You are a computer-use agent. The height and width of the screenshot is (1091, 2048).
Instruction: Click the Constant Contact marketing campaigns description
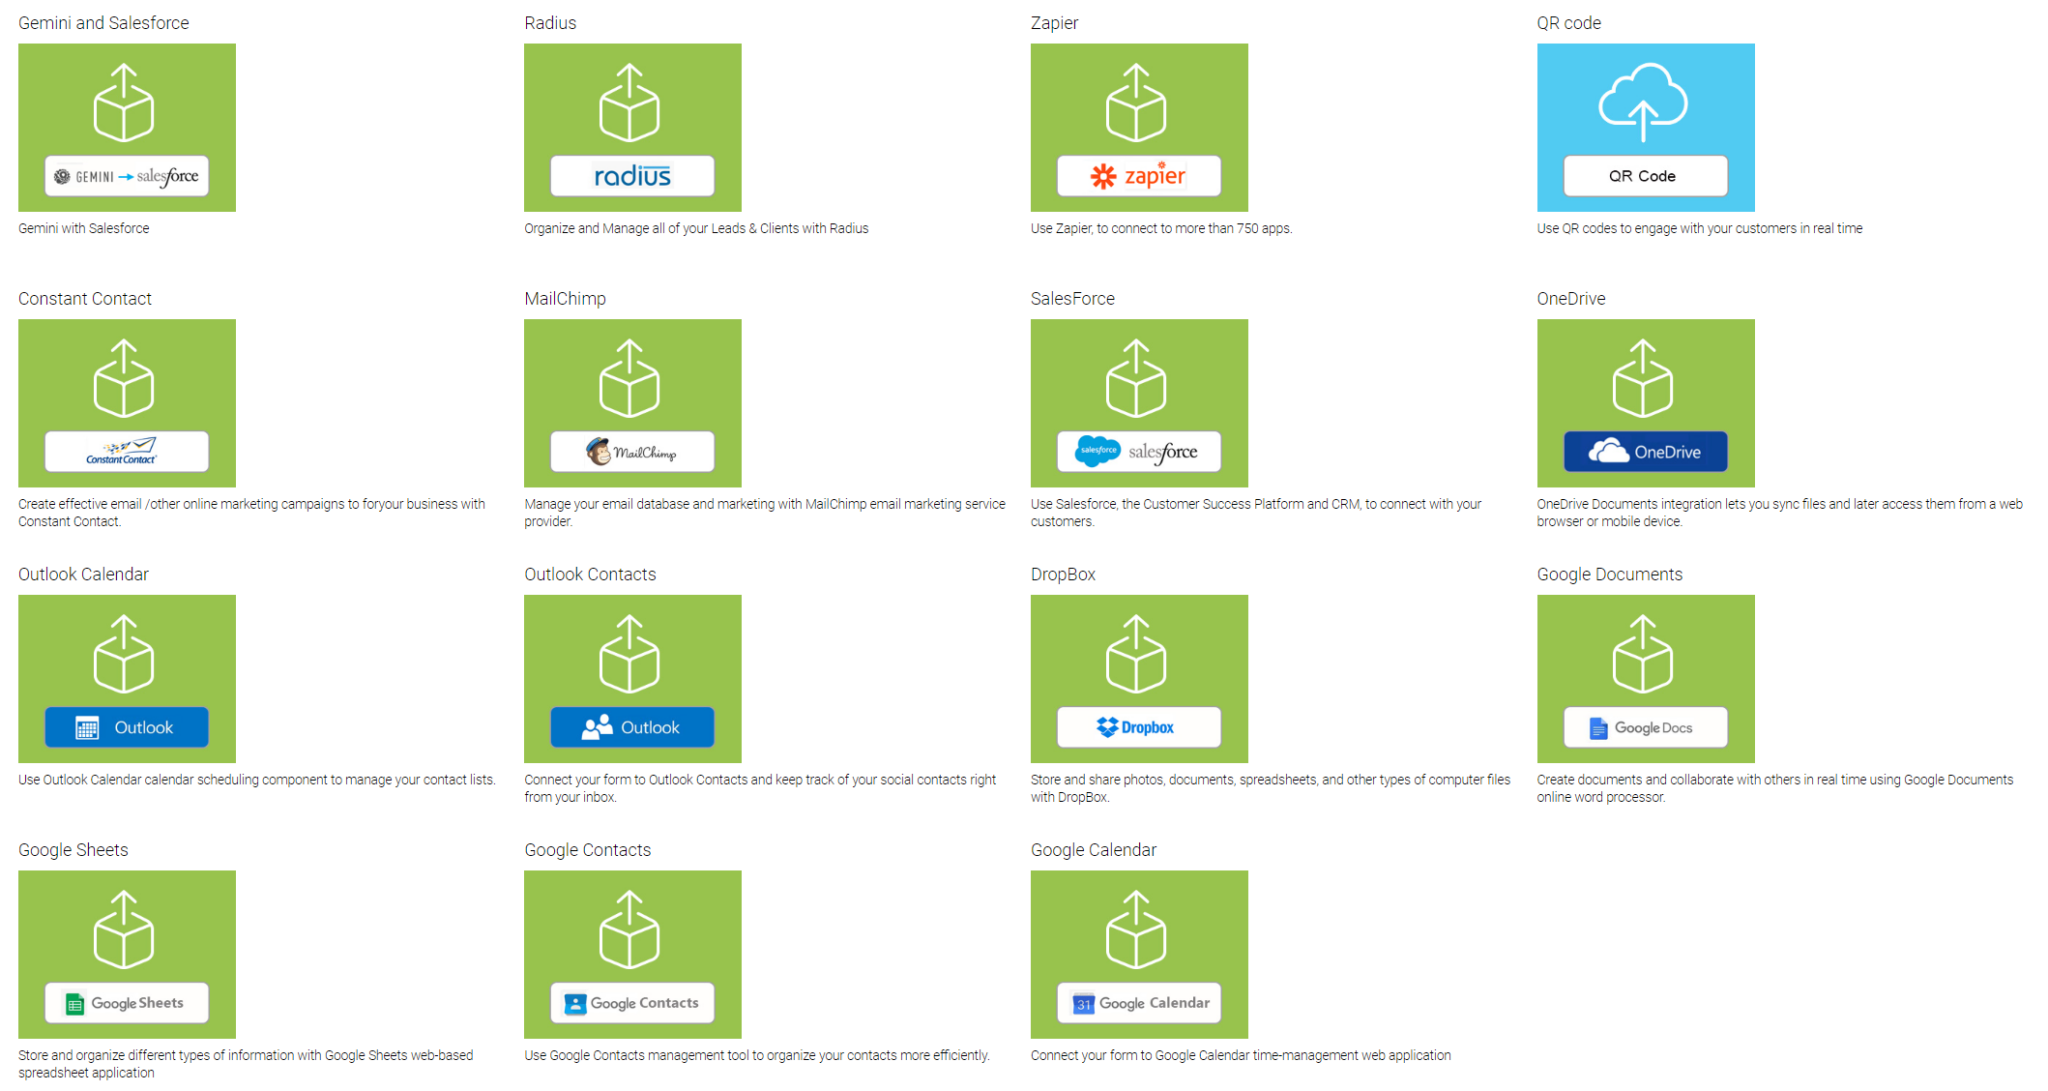252,513
